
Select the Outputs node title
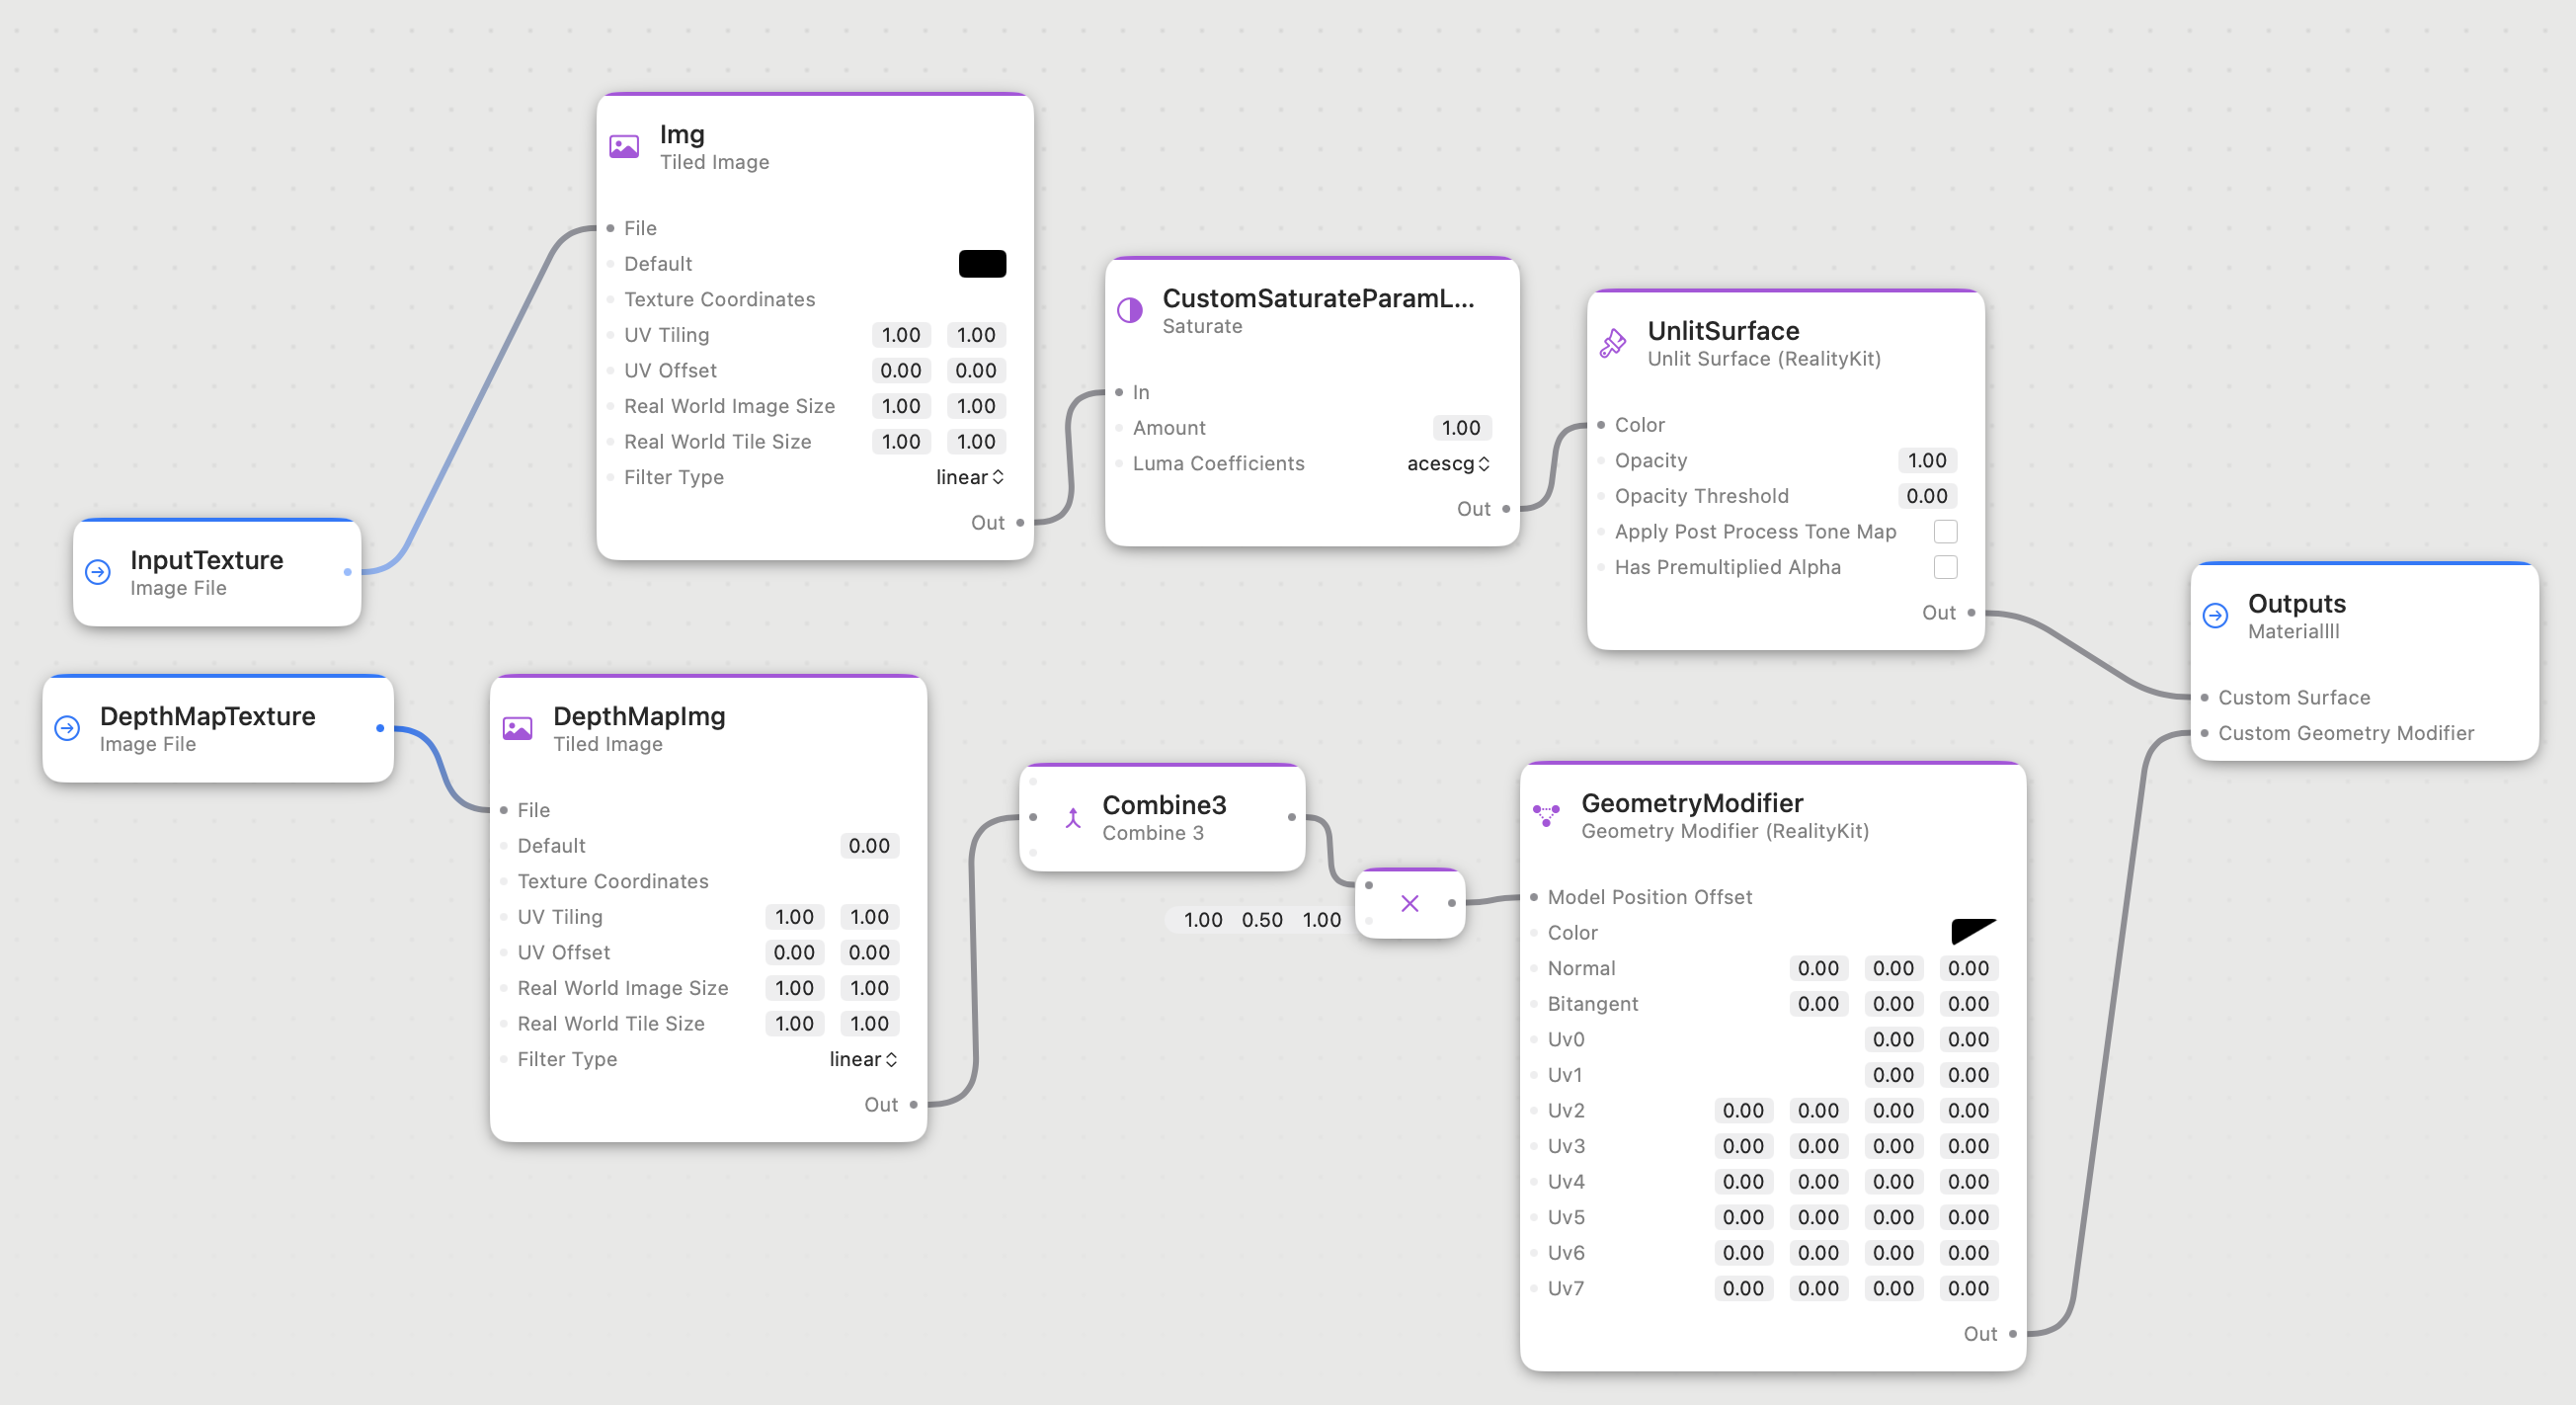2296,603
